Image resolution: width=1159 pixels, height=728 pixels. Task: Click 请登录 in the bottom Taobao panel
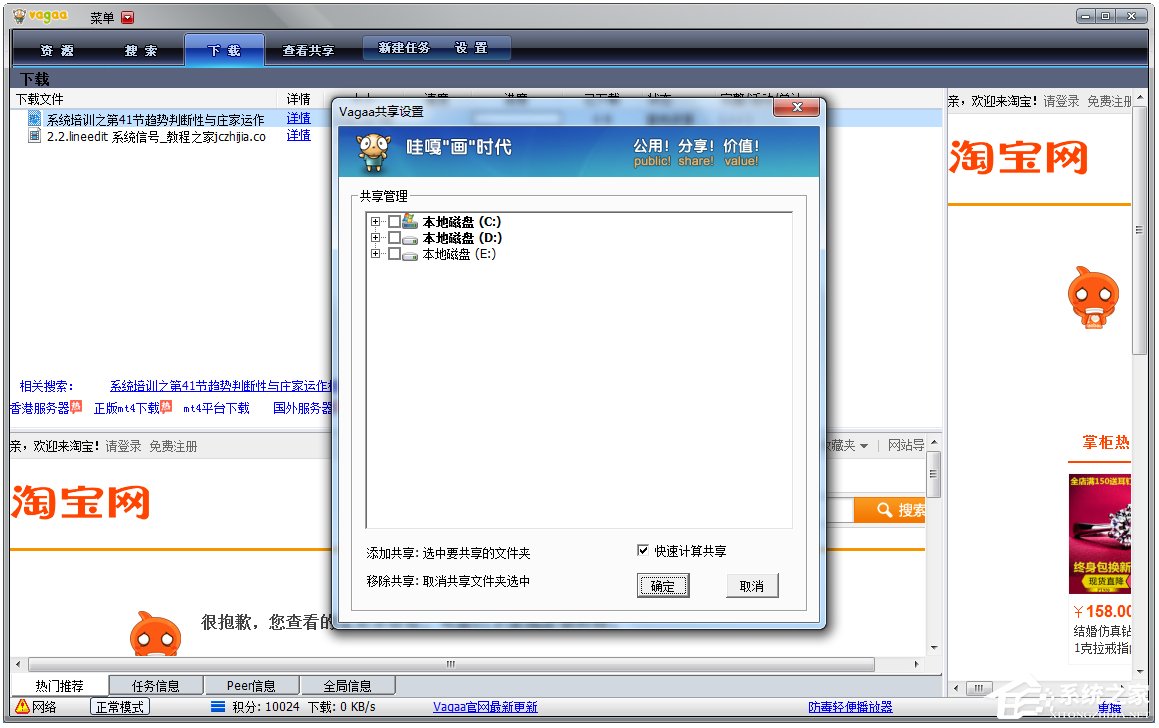click(x=123, y=446)
